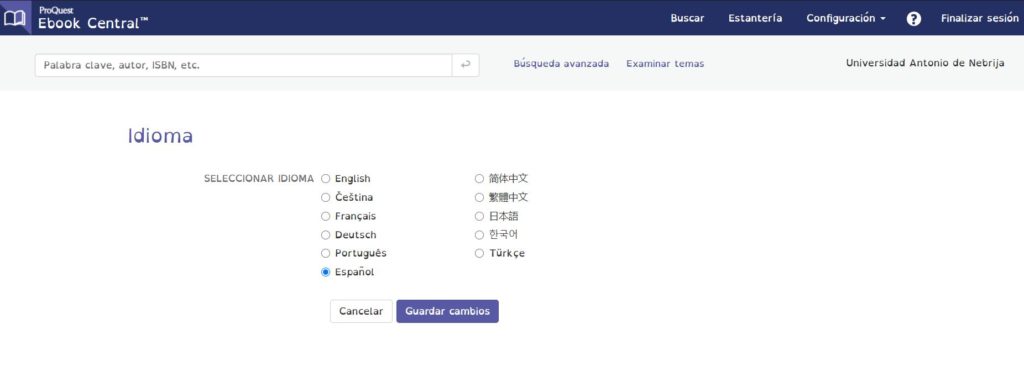Click Finalizar sesión to log out
Screen dimensions: 1024x376
pos(980,18)
